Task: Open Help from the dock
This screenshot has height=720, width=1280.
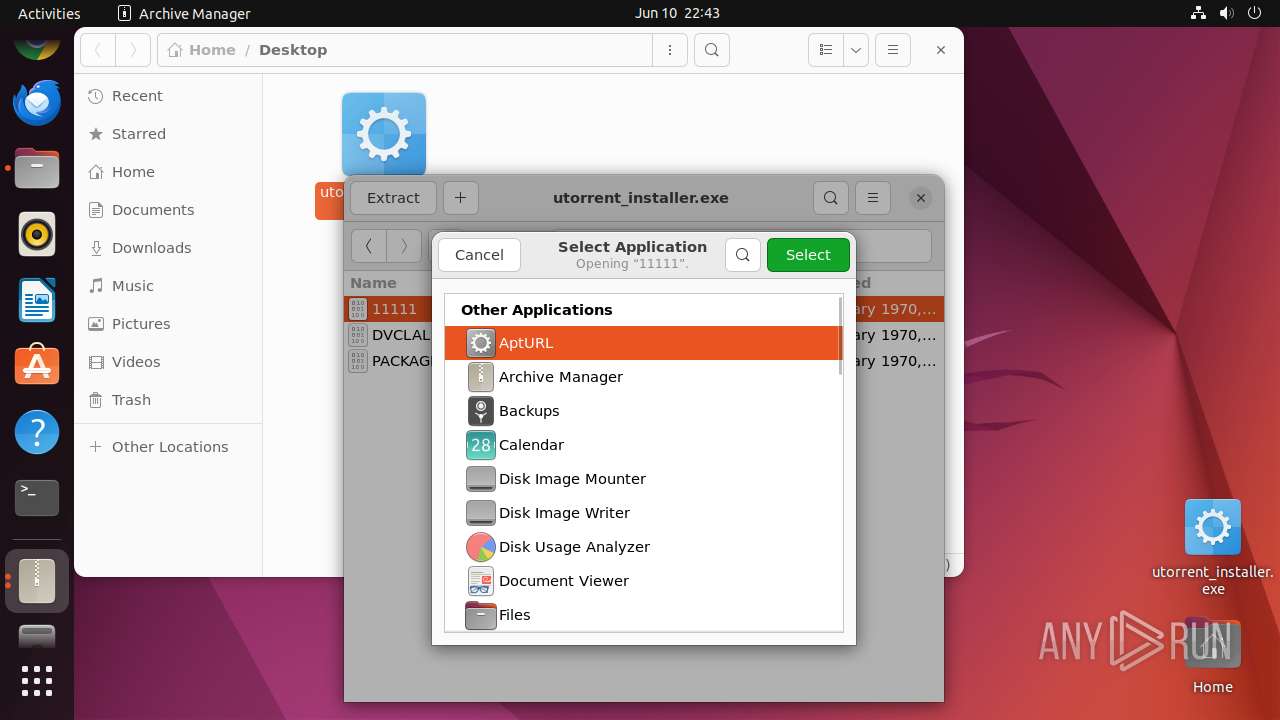Action: tap(37, 432)
